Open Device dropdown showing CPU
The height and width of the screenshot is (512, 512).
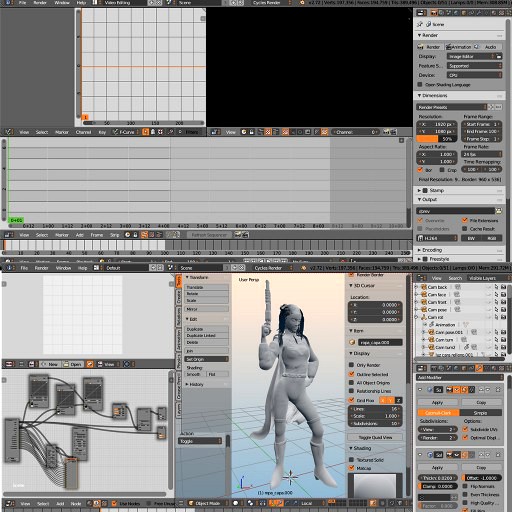click(474, 75)
